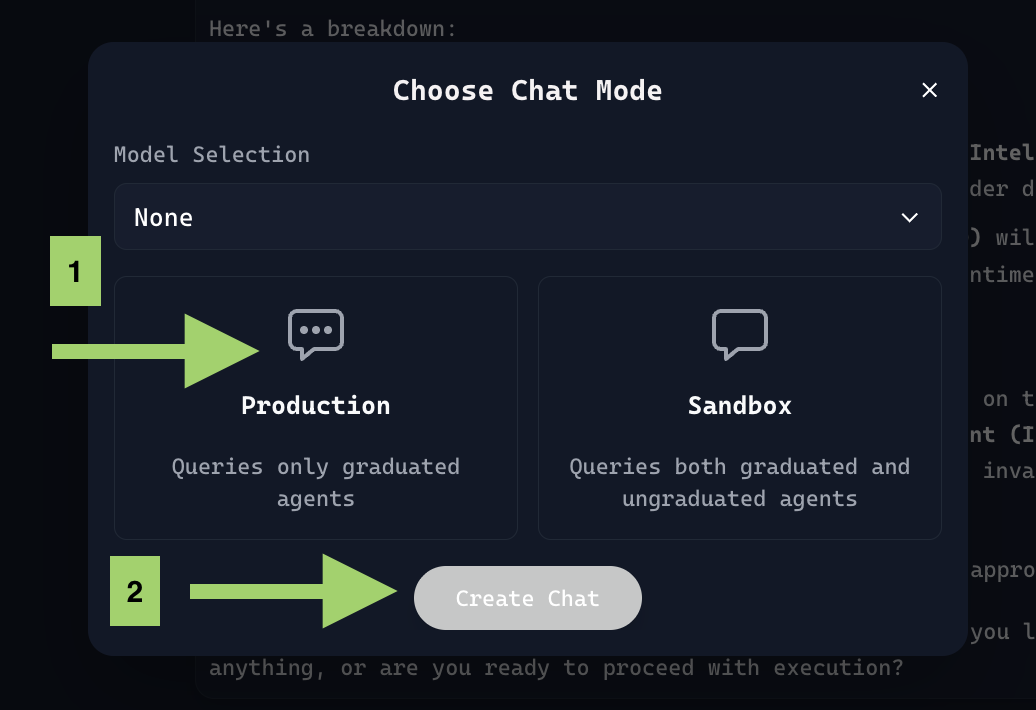The width and height of the screenshot is (1036, 710).
Task: Click the "Choose Chat Mode" dialog title
Action: pos(527,91)
